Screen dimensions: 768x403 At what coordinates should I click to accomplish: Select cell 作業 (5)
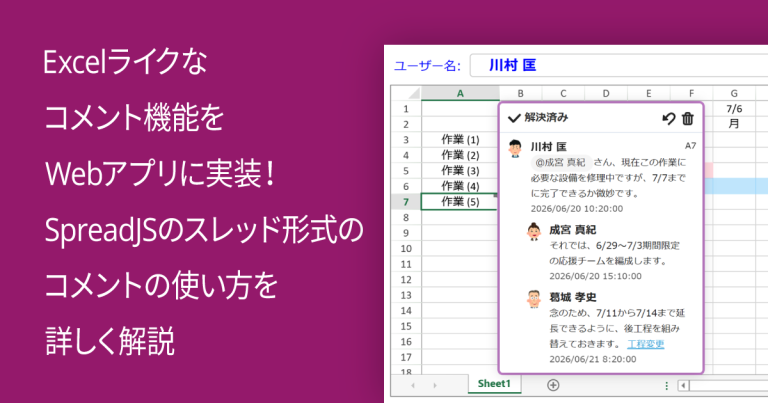460,202
